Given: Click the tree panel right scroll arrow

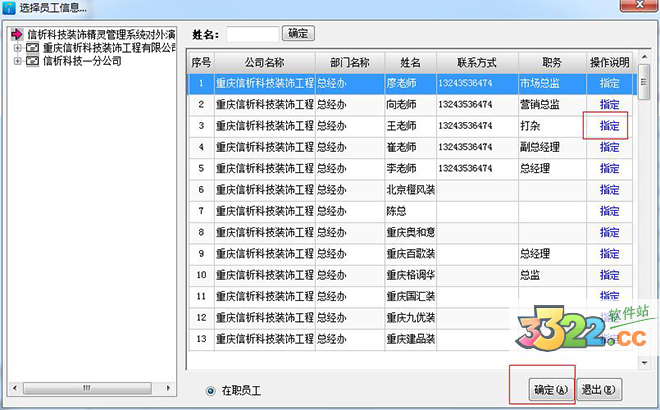Looking at the screenshot, I should (x=168, y=388).
